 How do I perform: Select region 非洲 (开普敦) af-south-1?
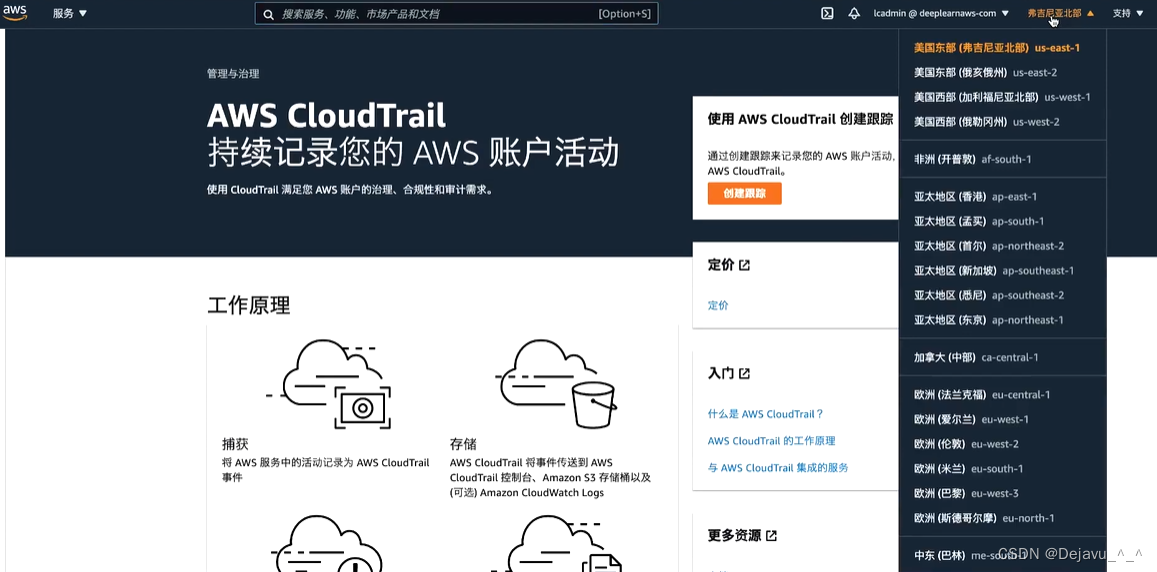973,159
